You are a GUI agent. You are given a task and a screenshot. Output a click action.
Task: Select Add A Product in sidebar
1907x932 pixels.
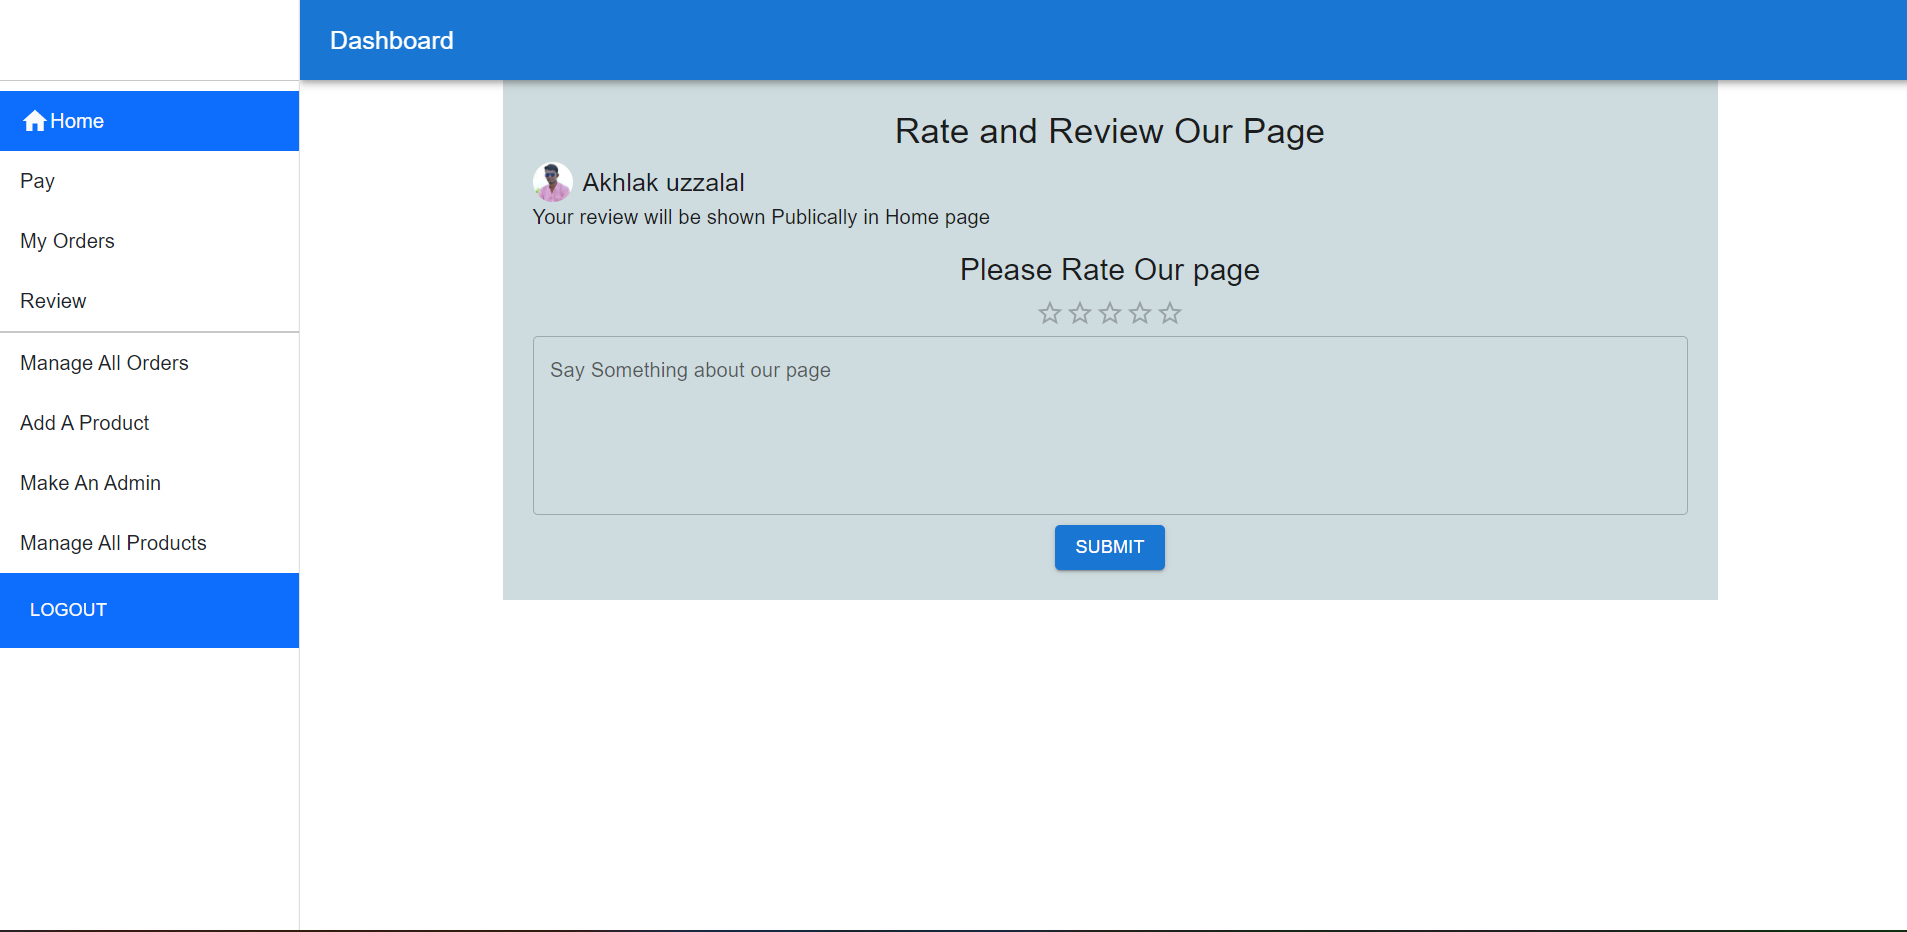tap(85, 423)
